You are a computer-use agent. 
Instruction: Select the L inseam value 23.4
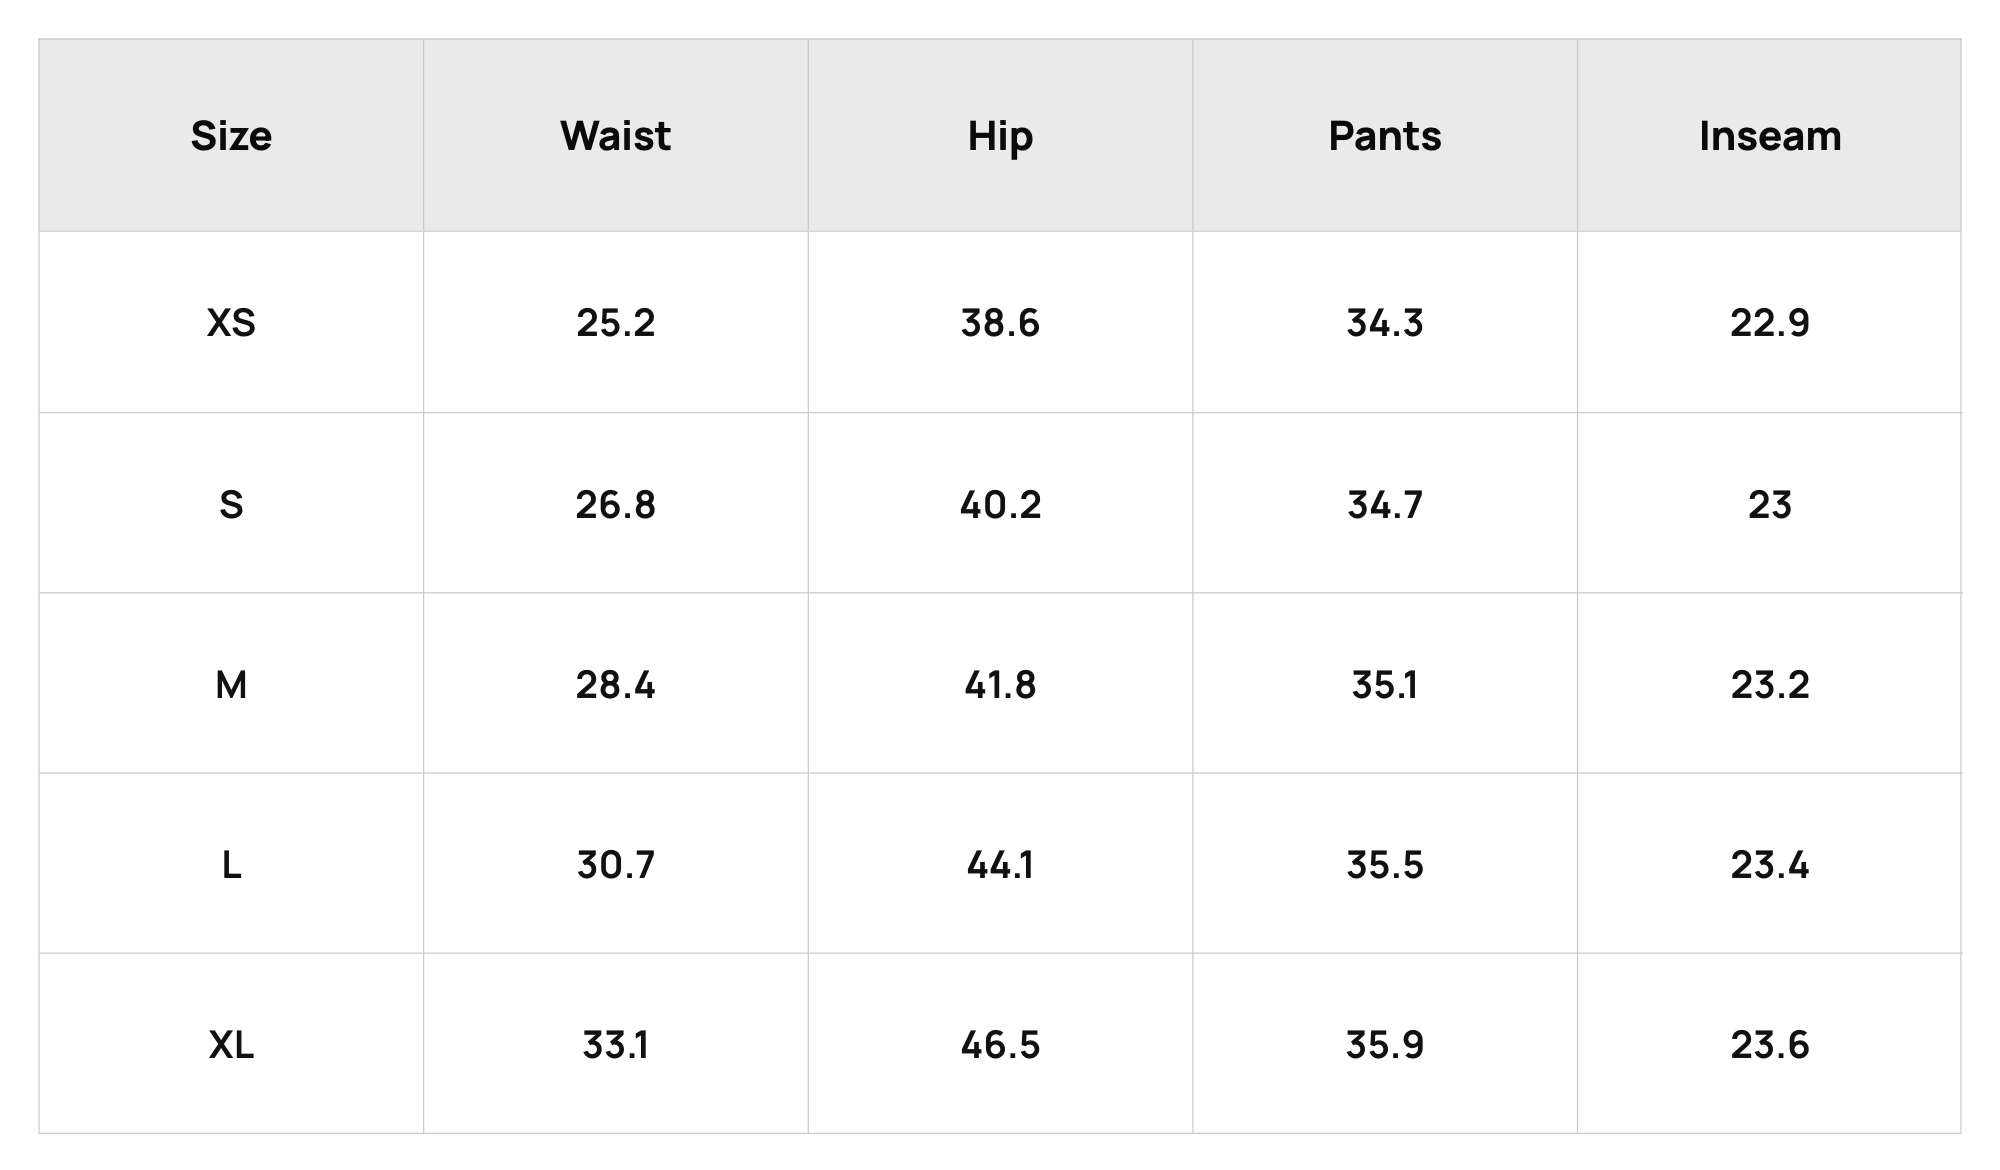coord(1770,865)
